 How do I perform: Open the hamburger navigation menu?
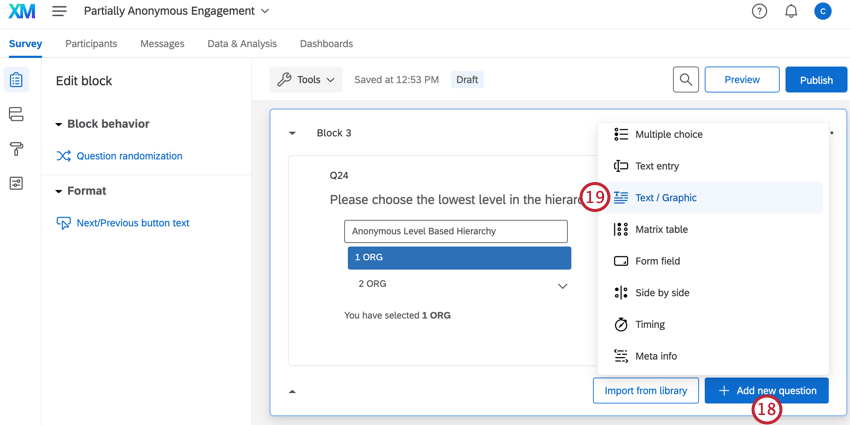[x=59, y=11]
